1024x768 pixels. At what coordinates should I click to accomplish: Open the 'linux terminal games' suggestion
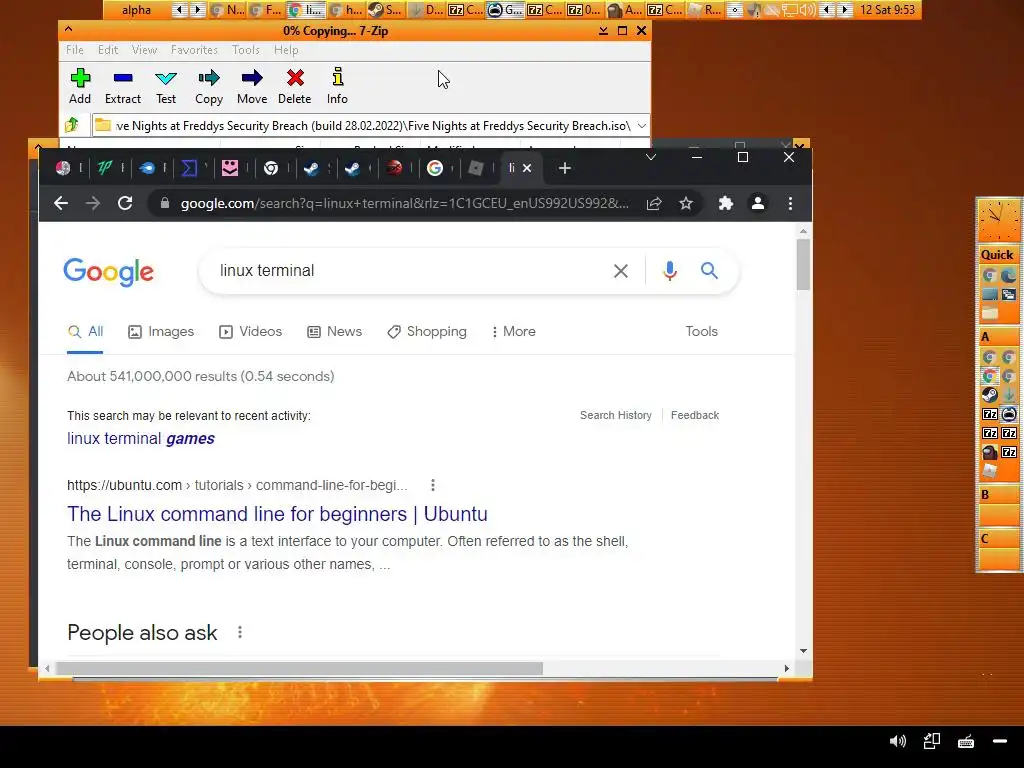coord(140,438)
